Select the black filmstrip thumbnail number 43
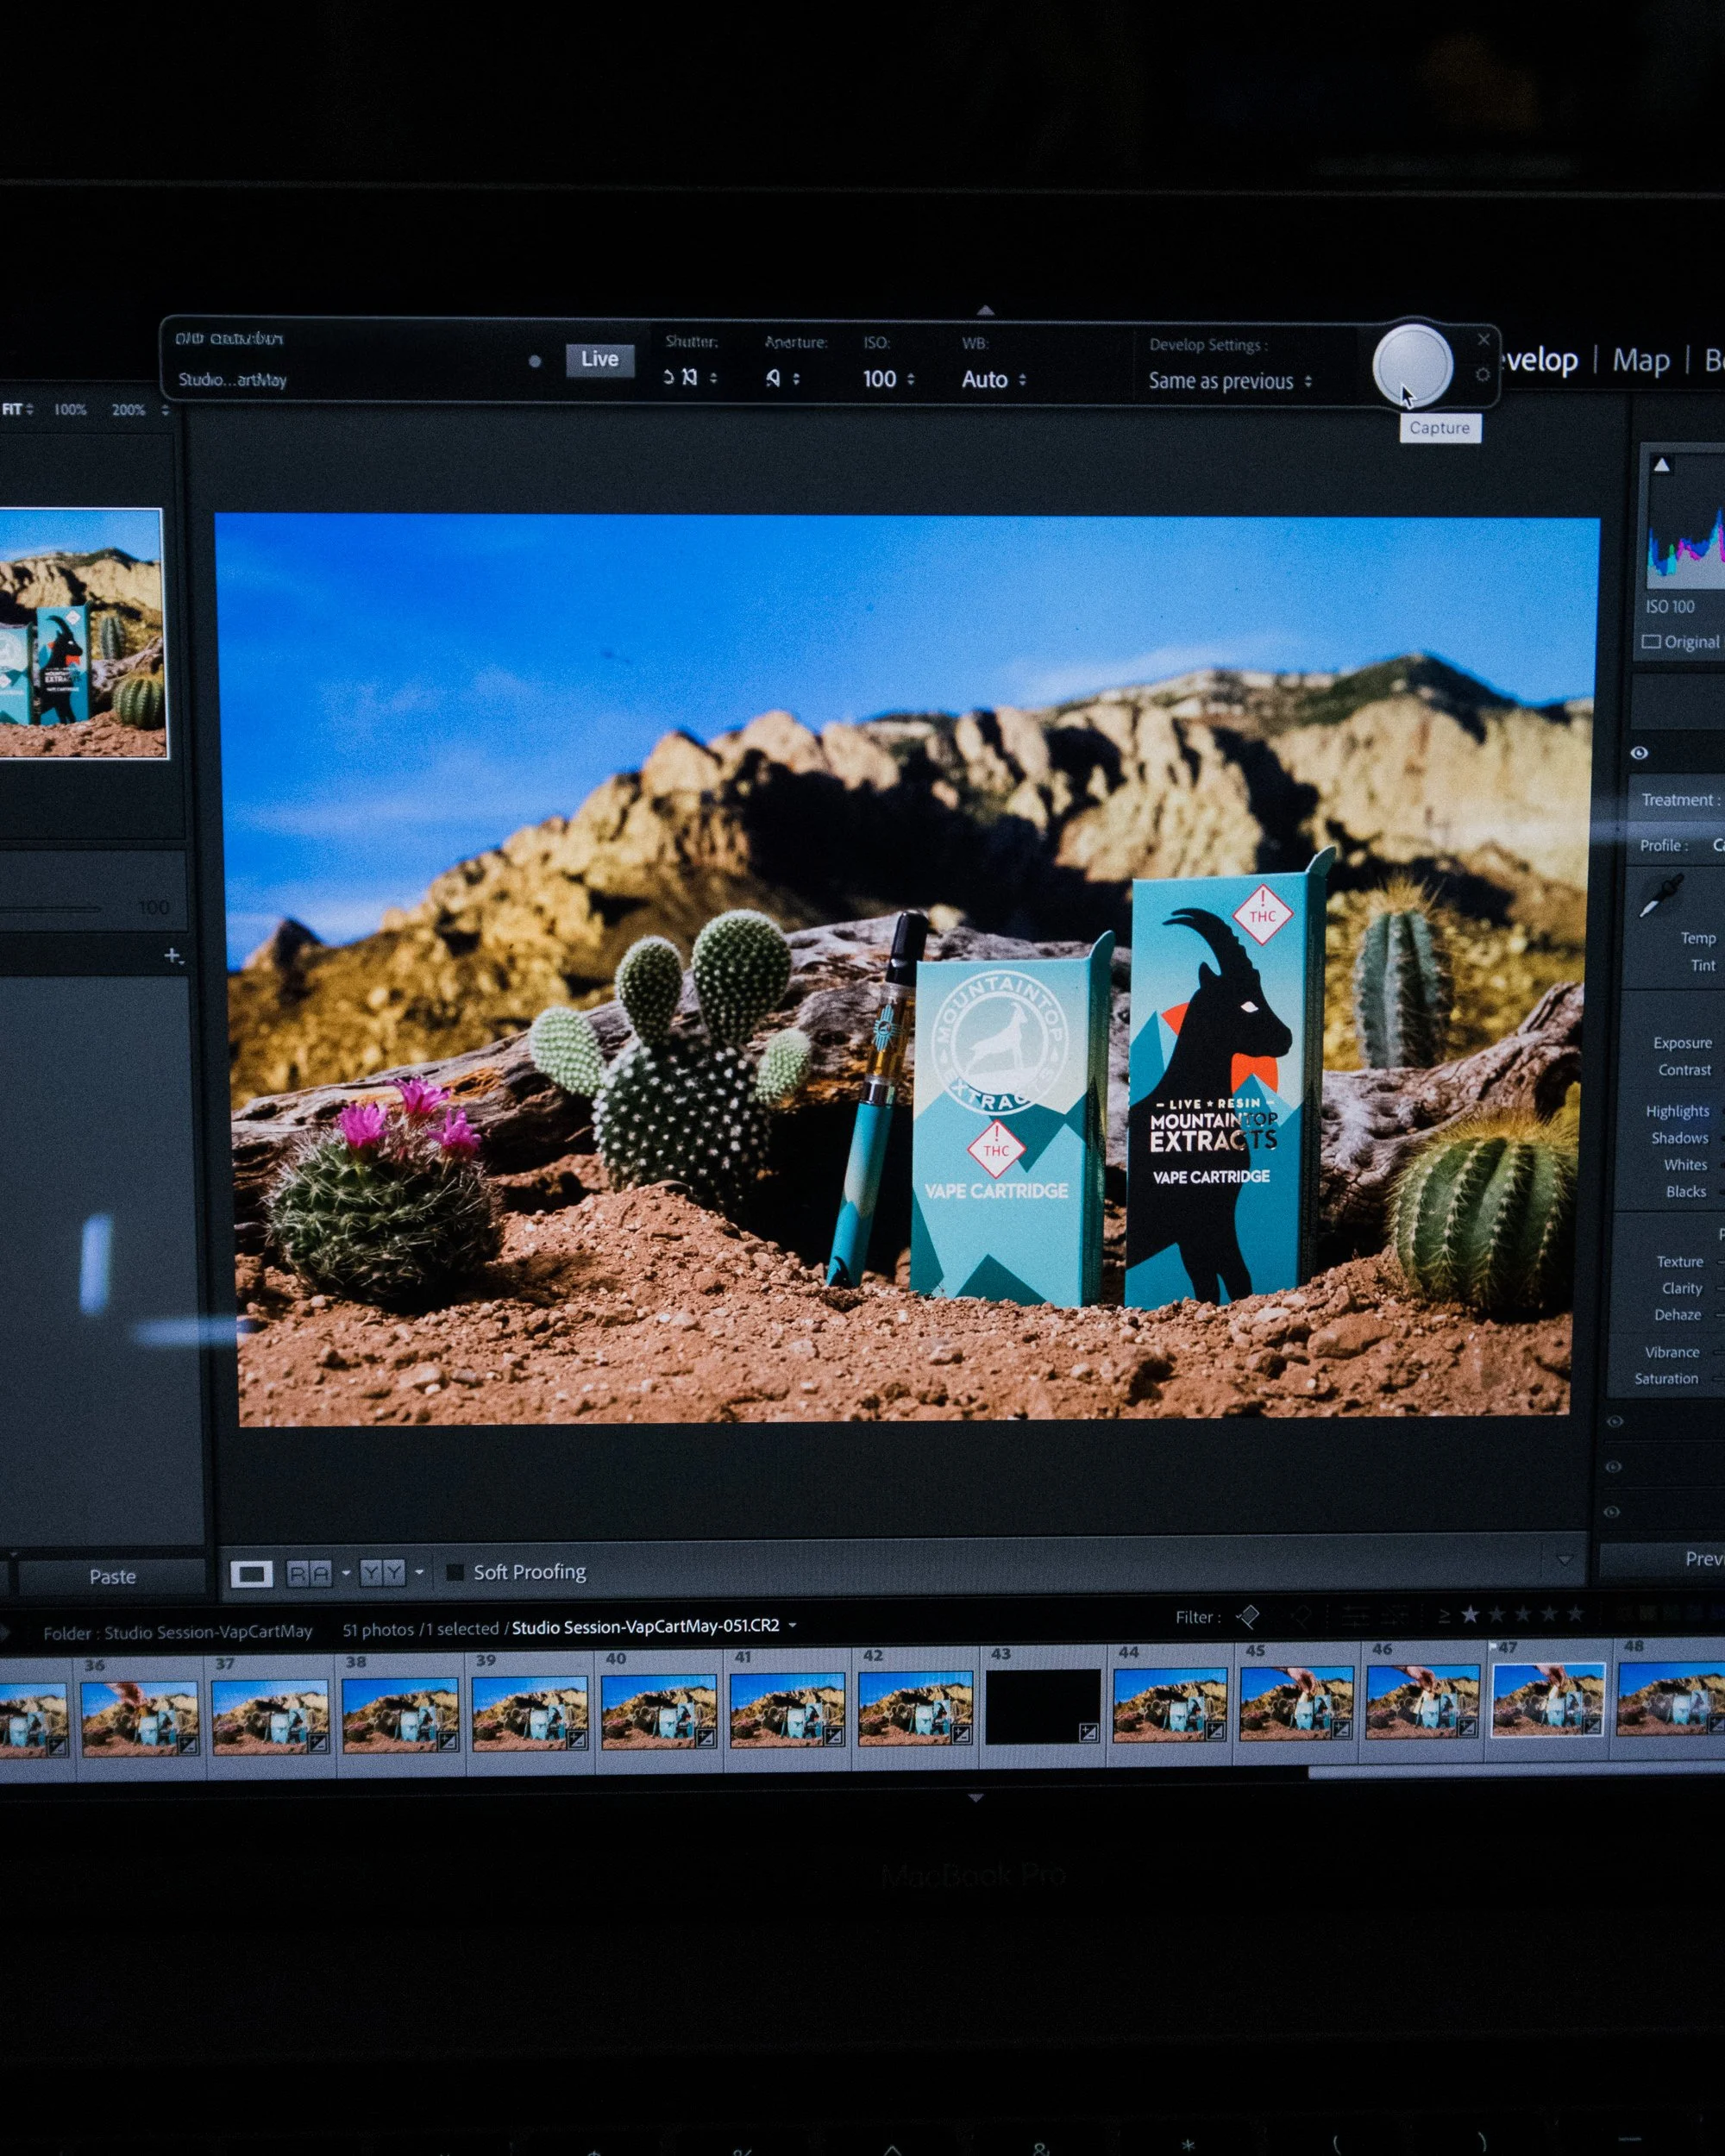Viewport: 1725px width, 2156px height. click(x=1042, y=1706)
